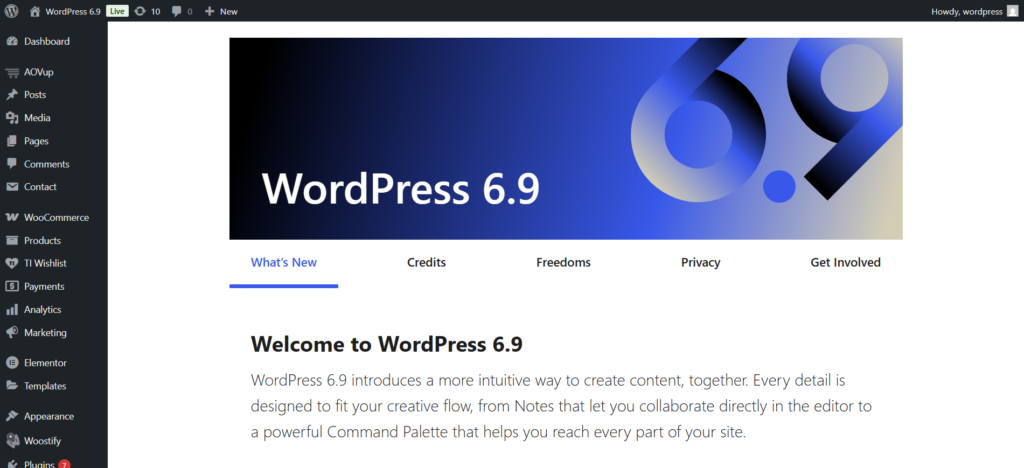Click the comments bubble icon in admin bar
1024x468 pixels.
coord(177,11)
